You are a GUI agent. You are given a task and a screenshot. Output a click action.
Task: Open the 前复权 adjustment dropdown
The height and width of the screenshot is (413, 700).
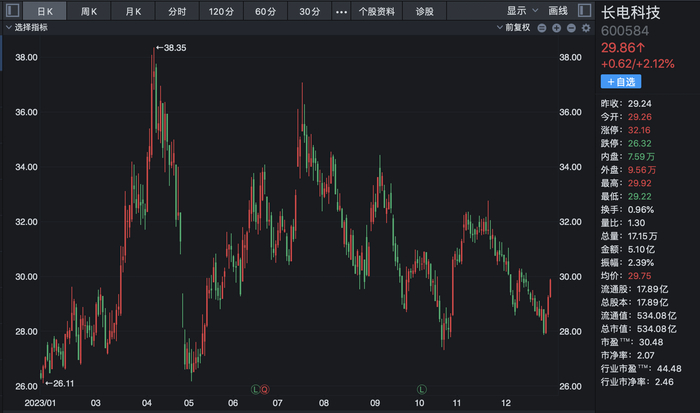[514, 29]
